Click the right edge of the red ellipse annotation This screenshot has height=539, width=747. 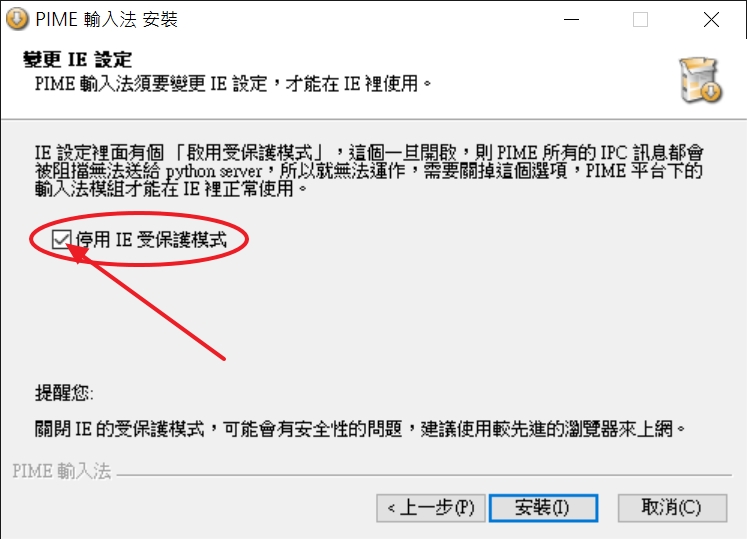point(247,239)
